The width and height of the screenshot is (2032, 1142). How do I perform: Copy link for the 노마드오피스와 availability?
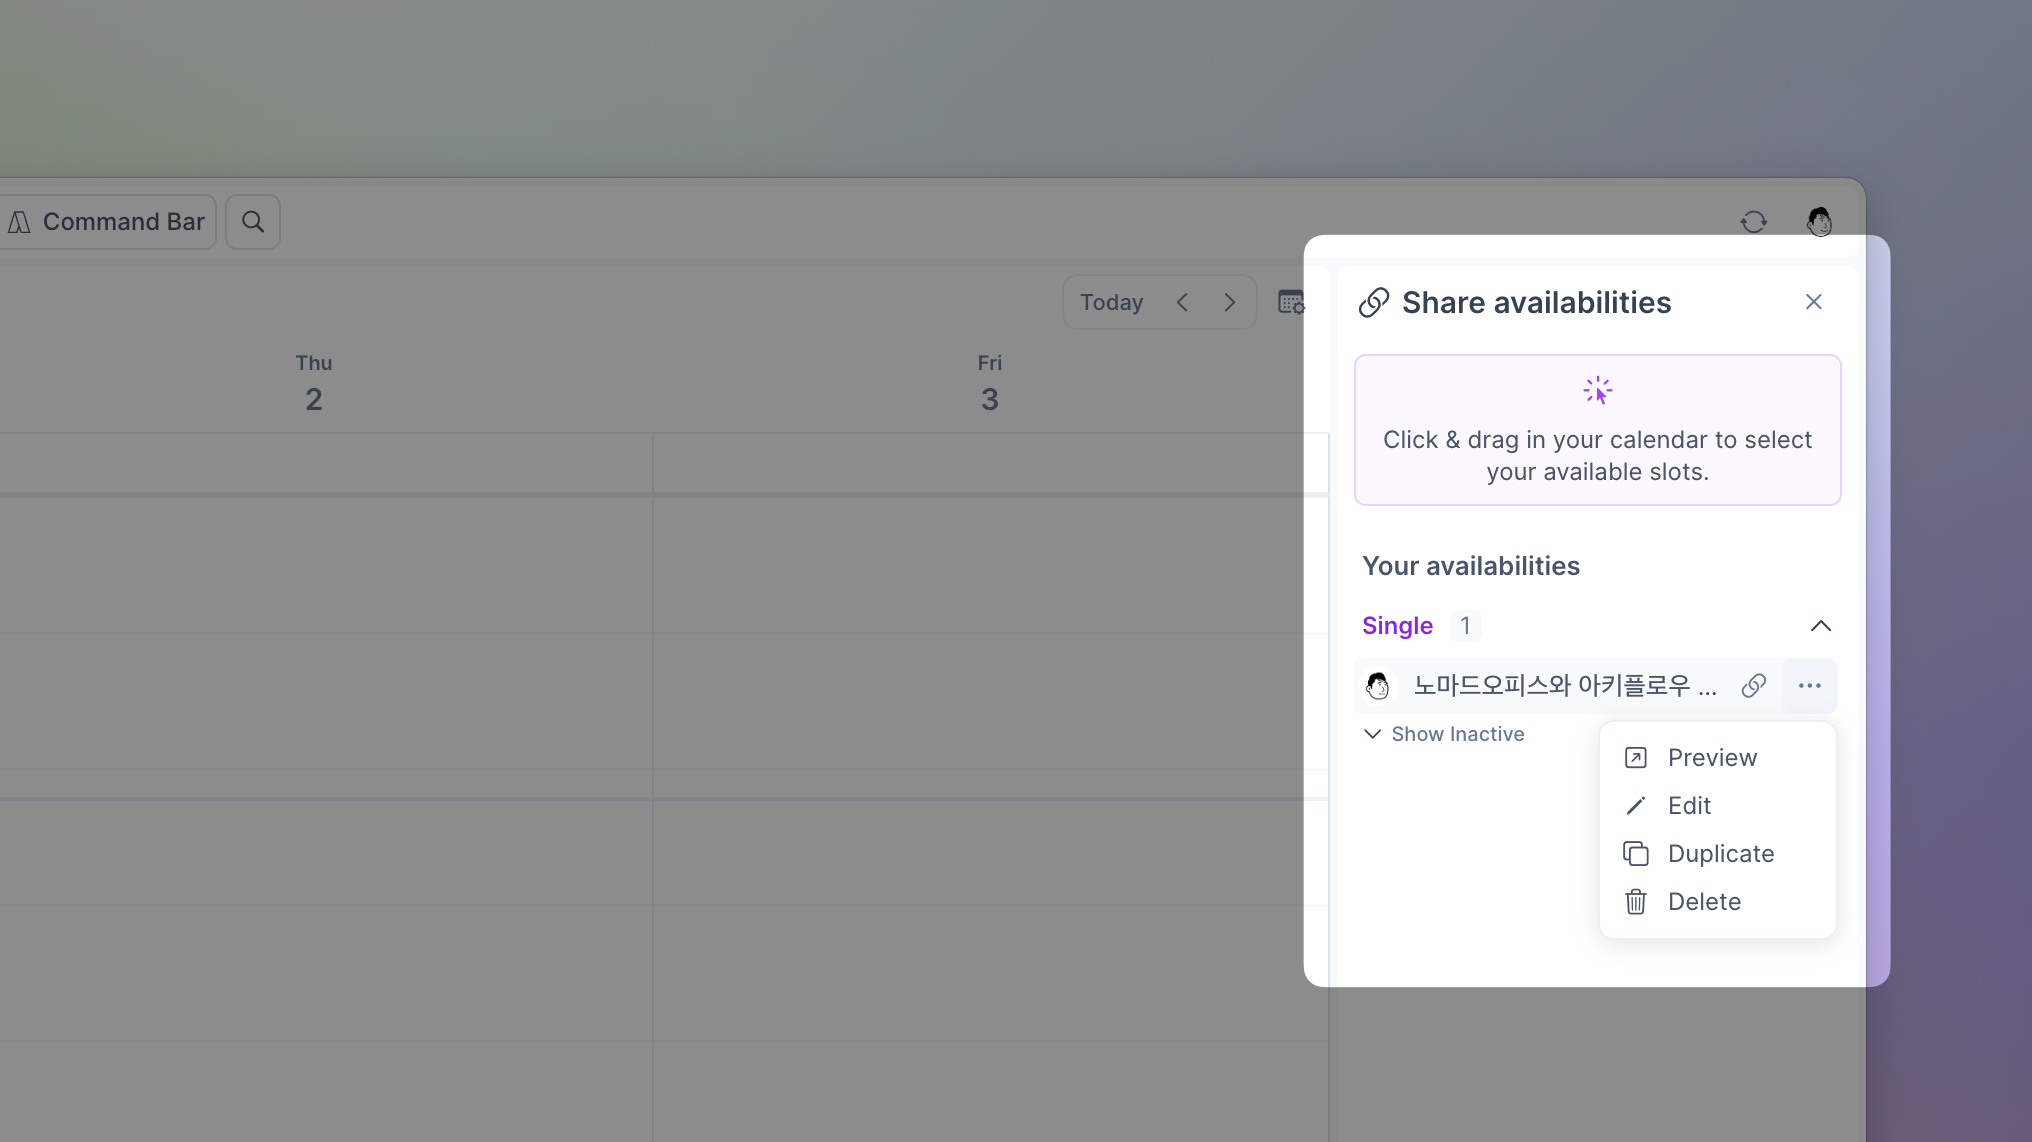tap(1754, 686)
